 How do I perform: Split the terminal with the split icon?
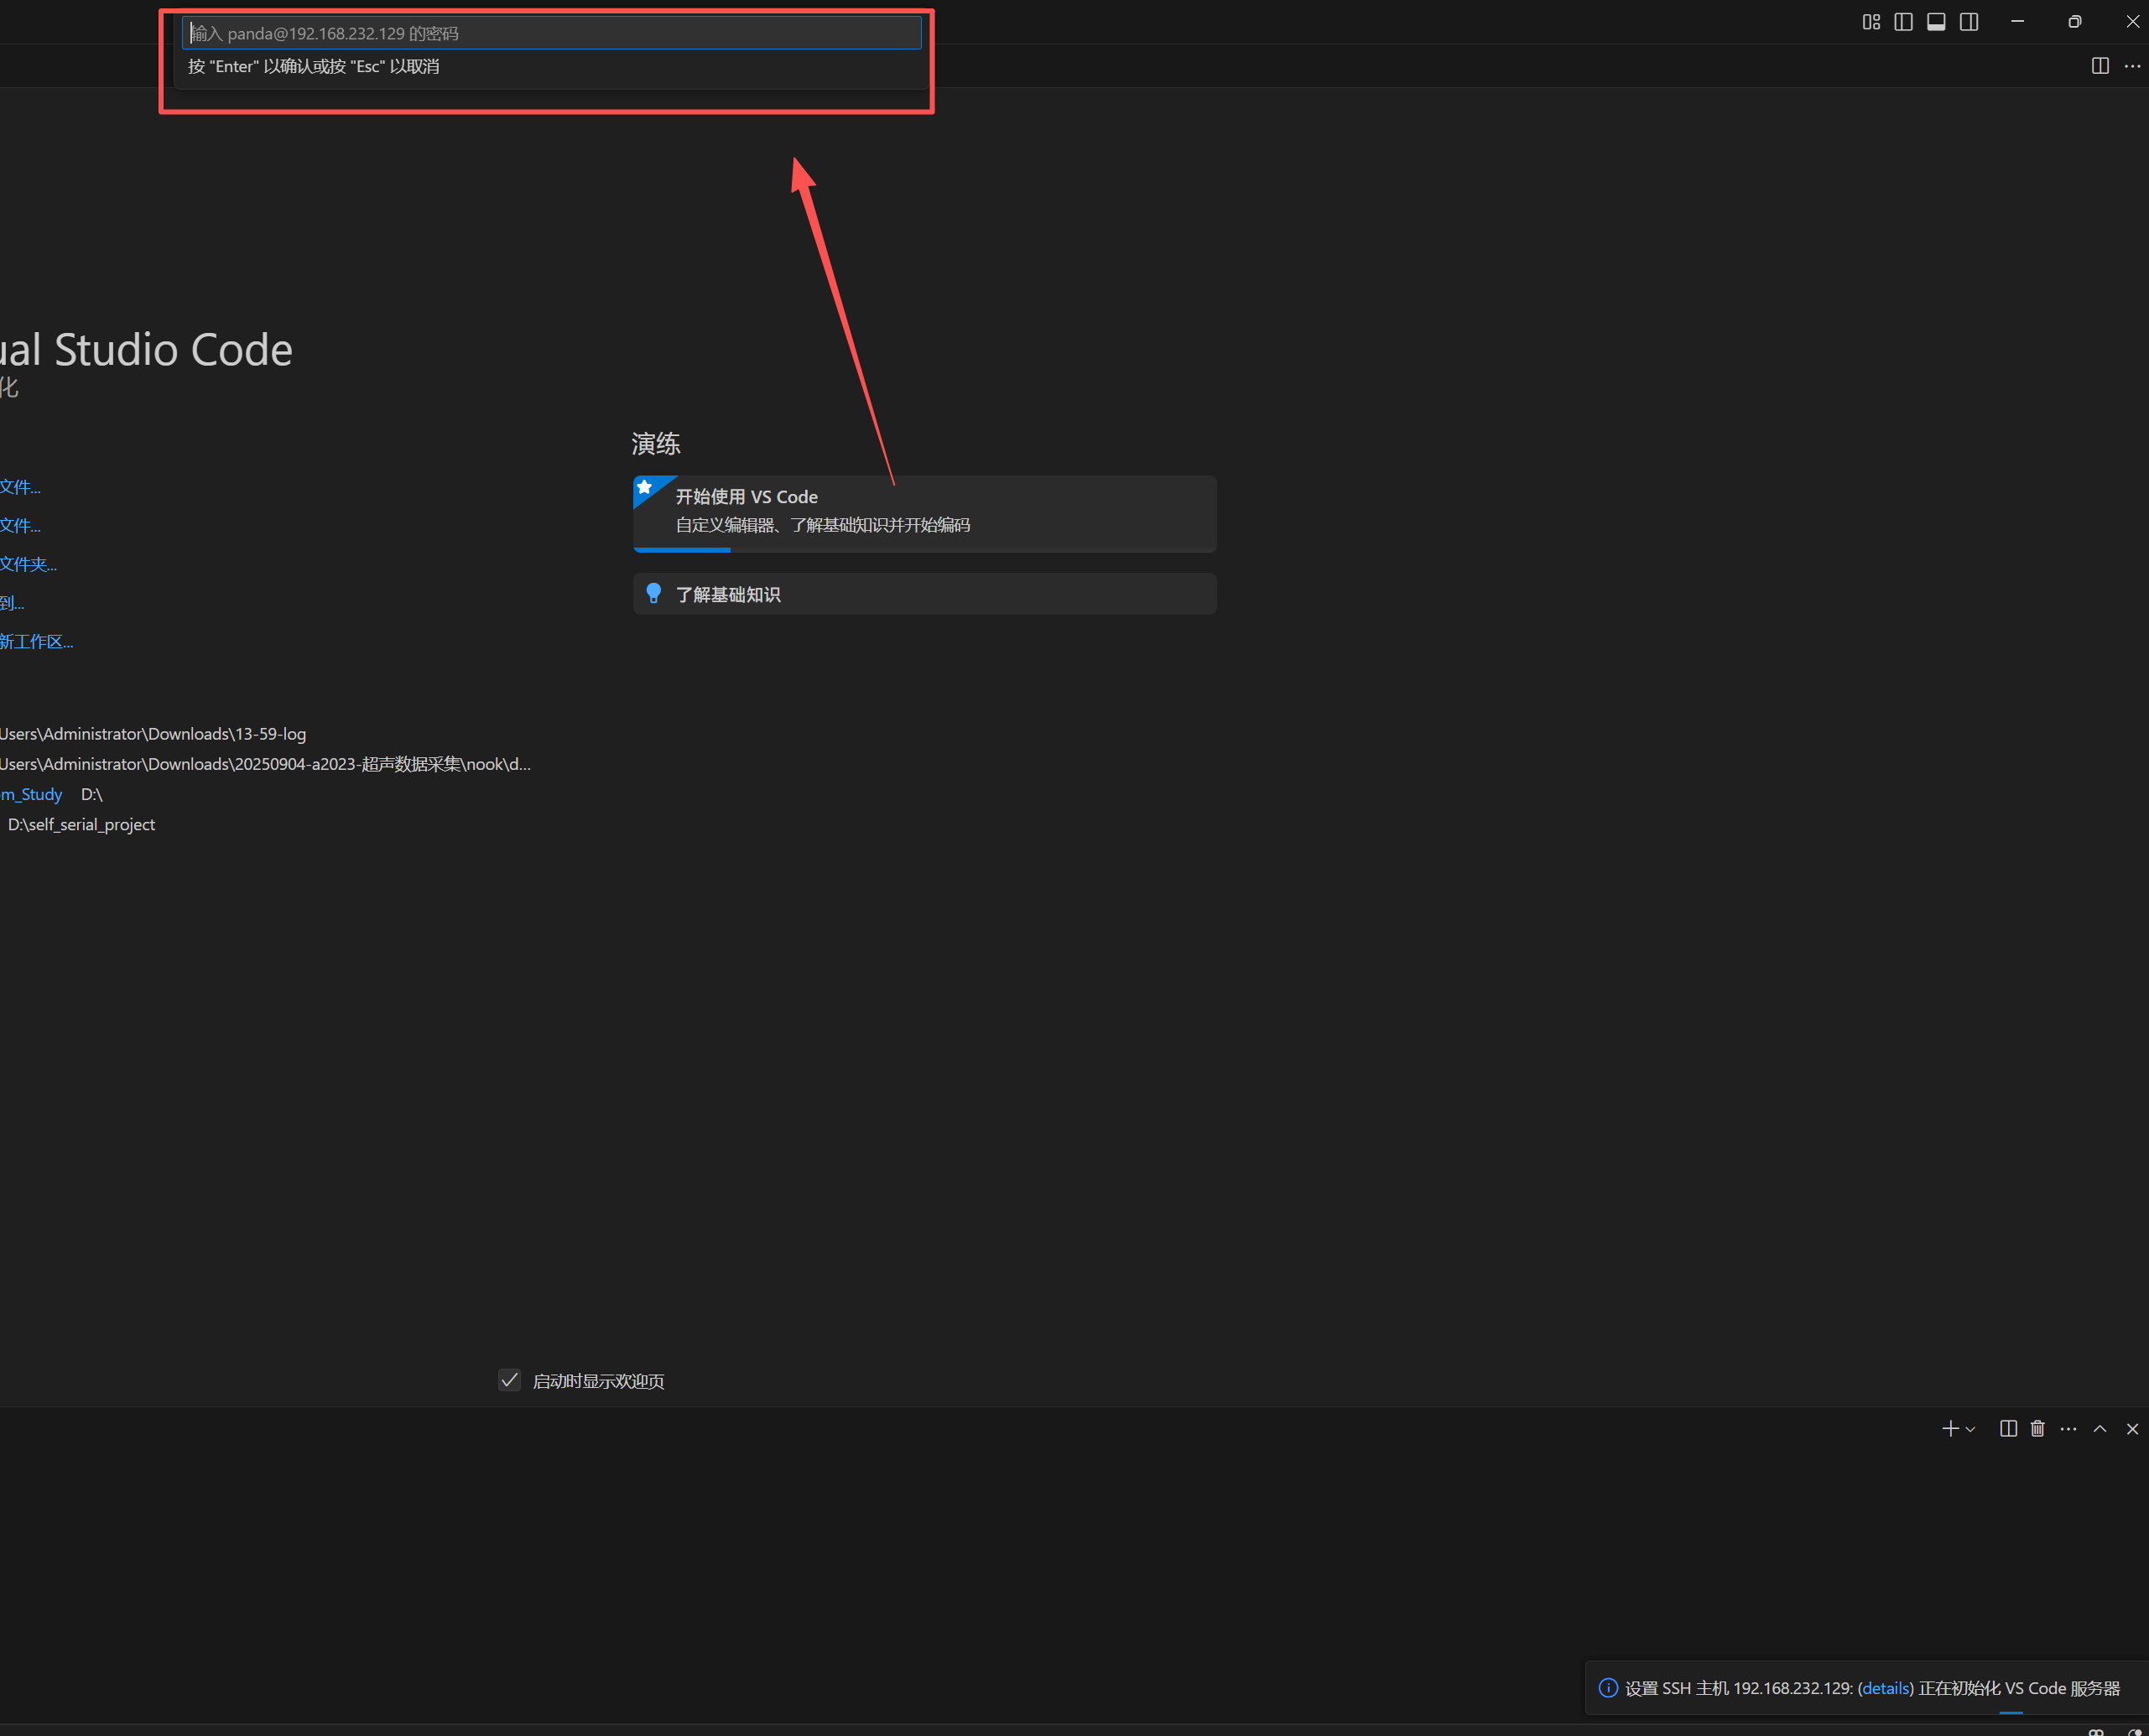click(2008, 1429)
